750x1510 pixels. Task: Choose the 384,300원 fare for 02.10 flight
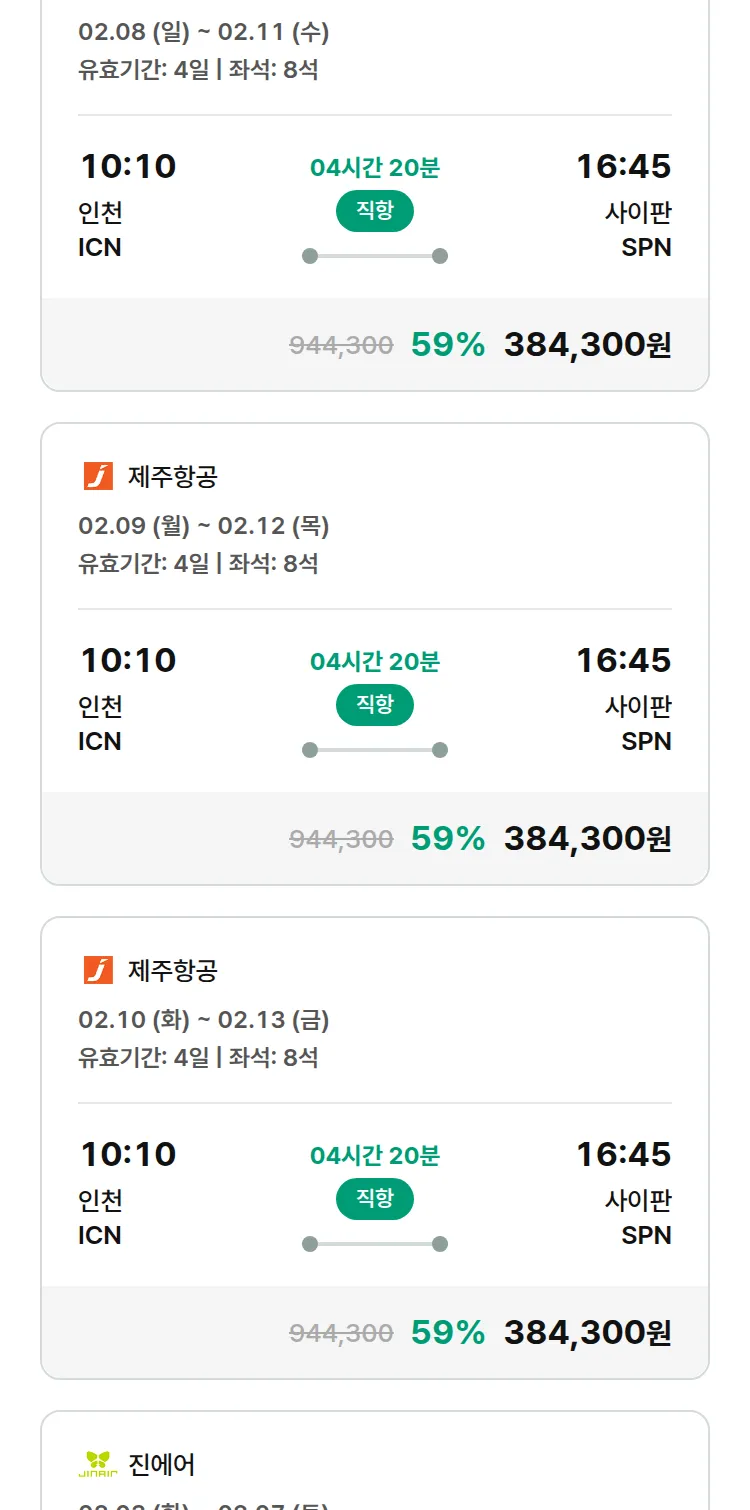(587, 1333)
